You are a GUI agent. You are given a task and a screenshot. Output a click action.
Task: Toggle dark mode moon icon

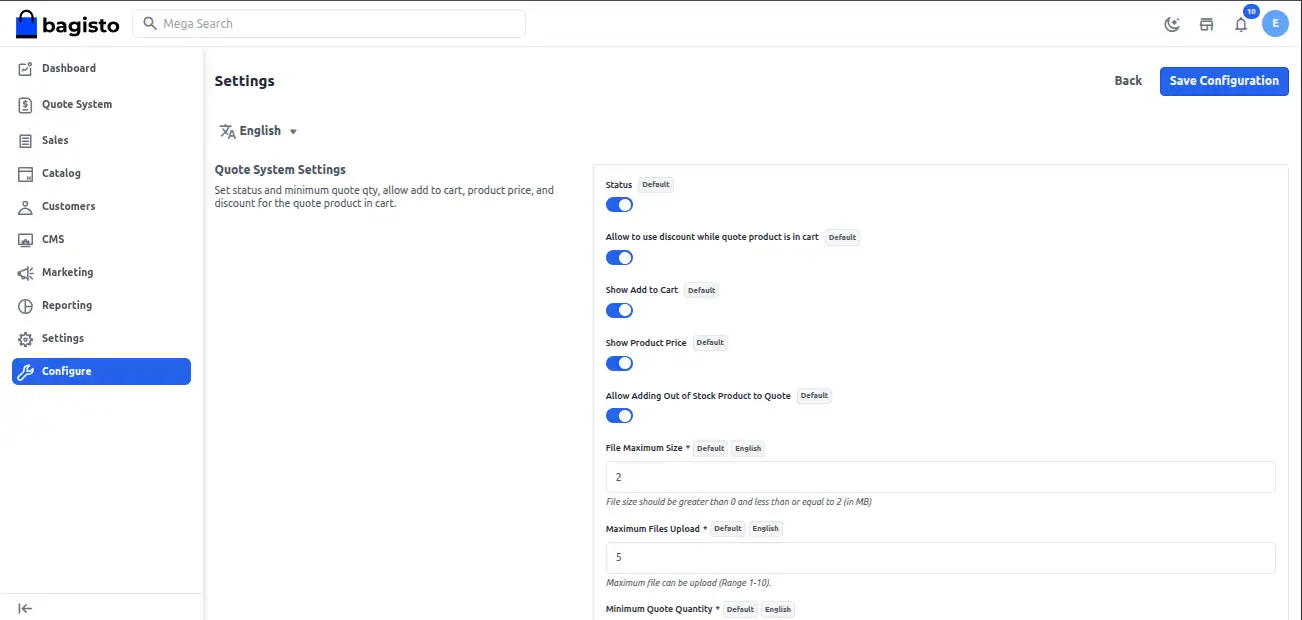[1172, 24]
